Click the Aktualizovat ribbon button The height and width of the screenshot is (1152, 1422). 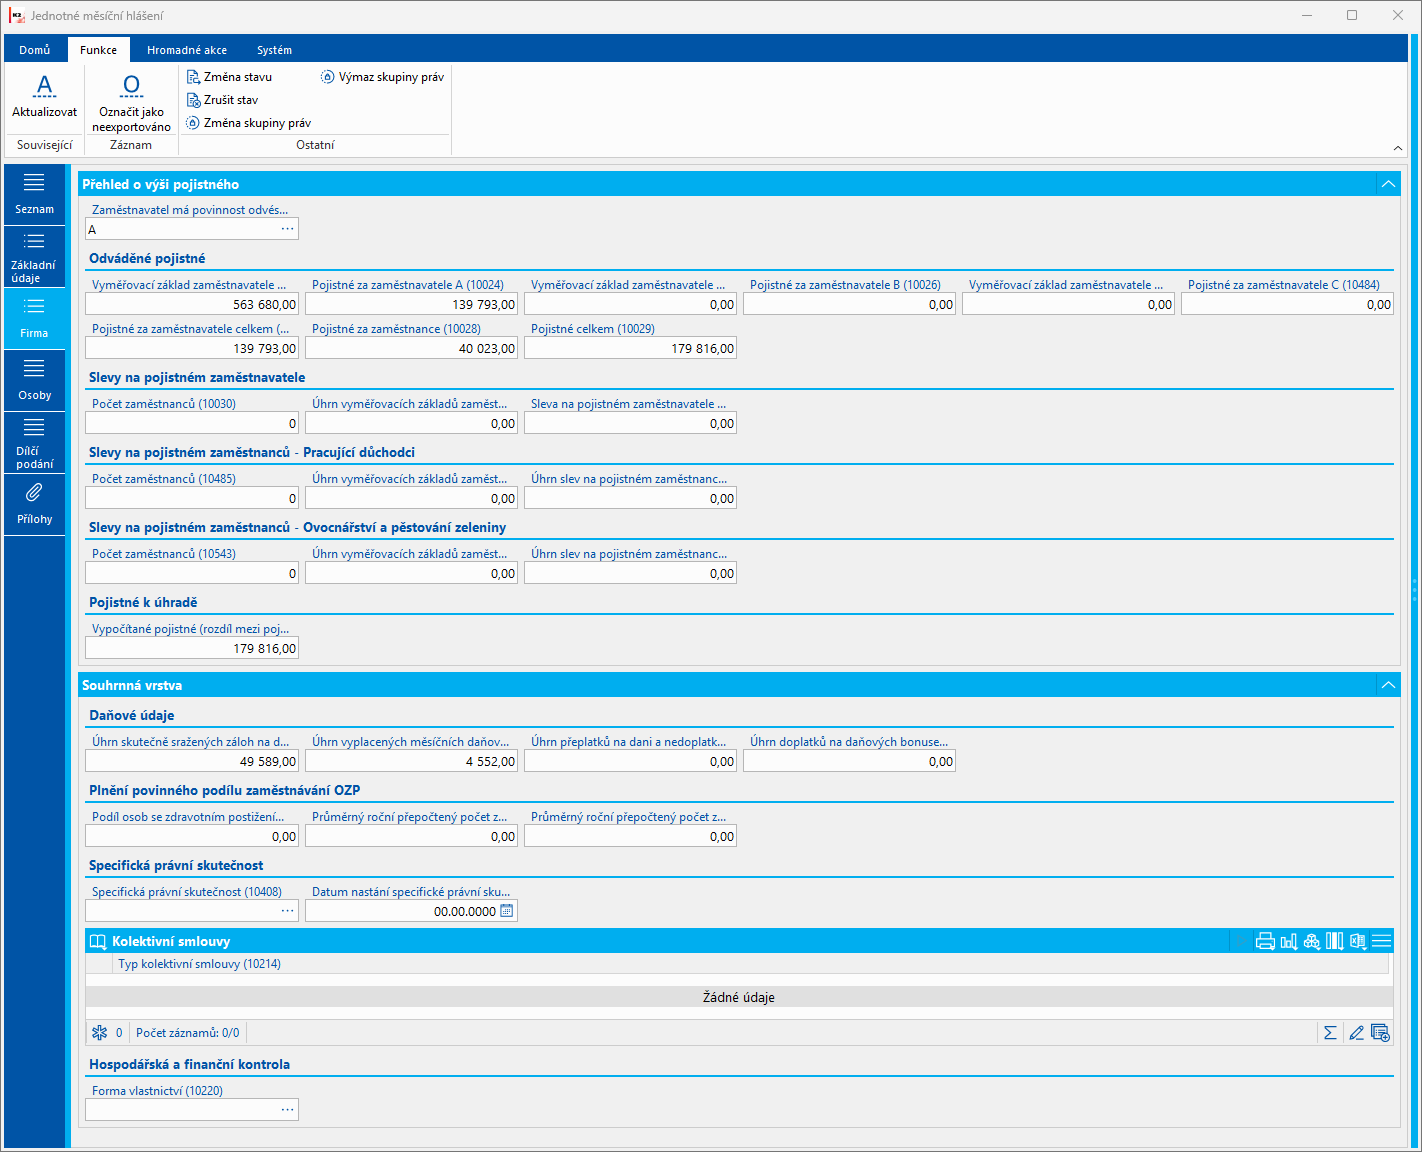(44, 97)
